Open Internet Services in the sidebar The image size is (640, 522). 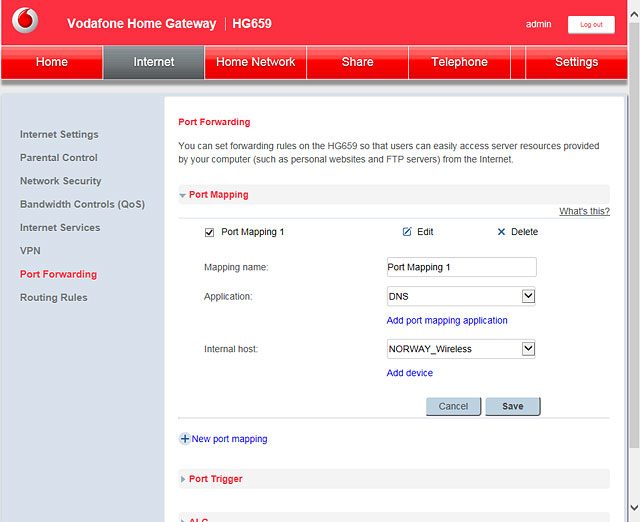click(60, 227)
